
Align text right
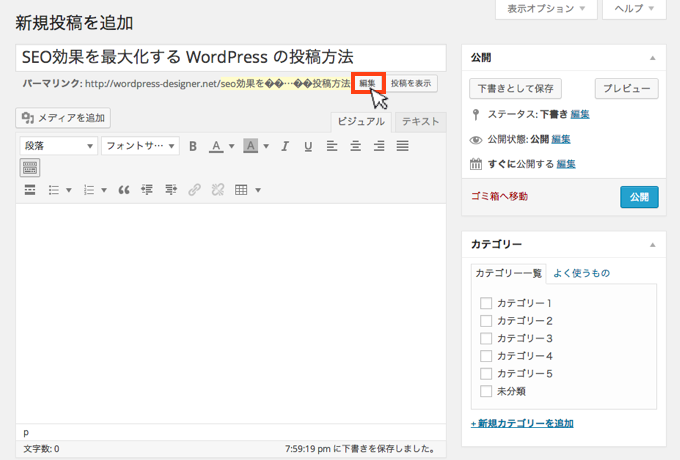point(379,146)
